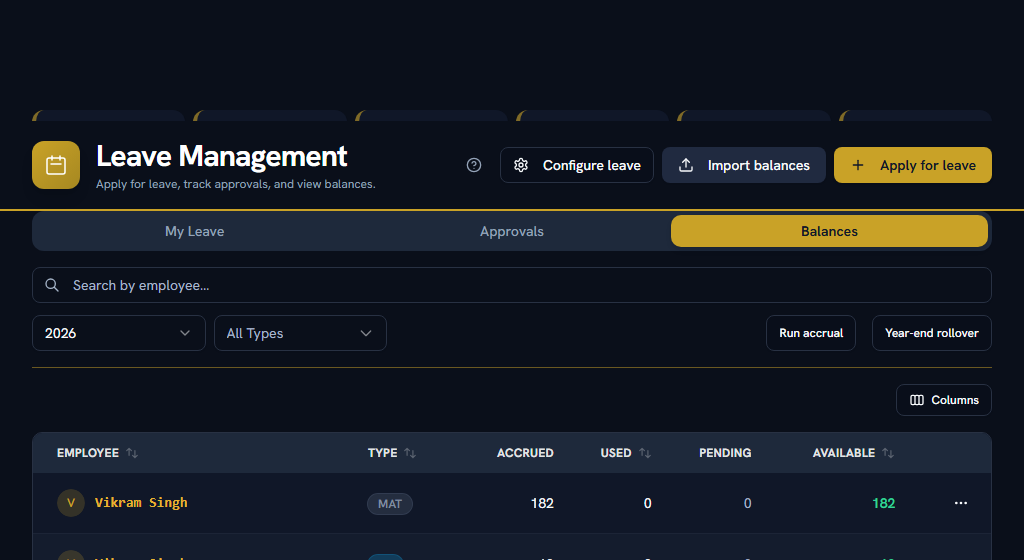Sort by Available column
1024x560 pixels.
coord(853,453)
